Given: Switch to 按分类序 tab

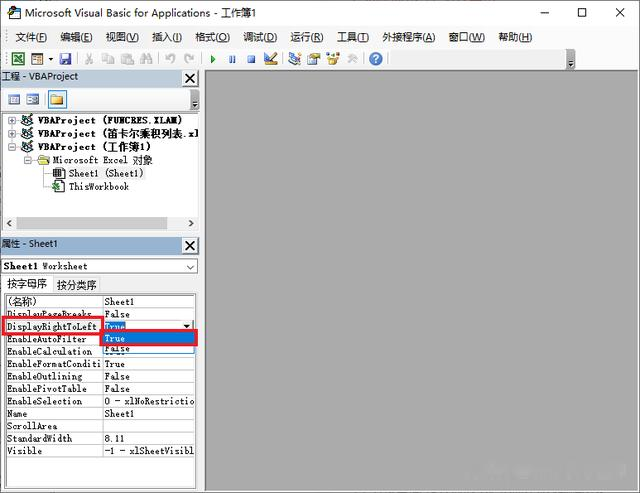Looking at the screenshot, I should click(x=76, y=285).
